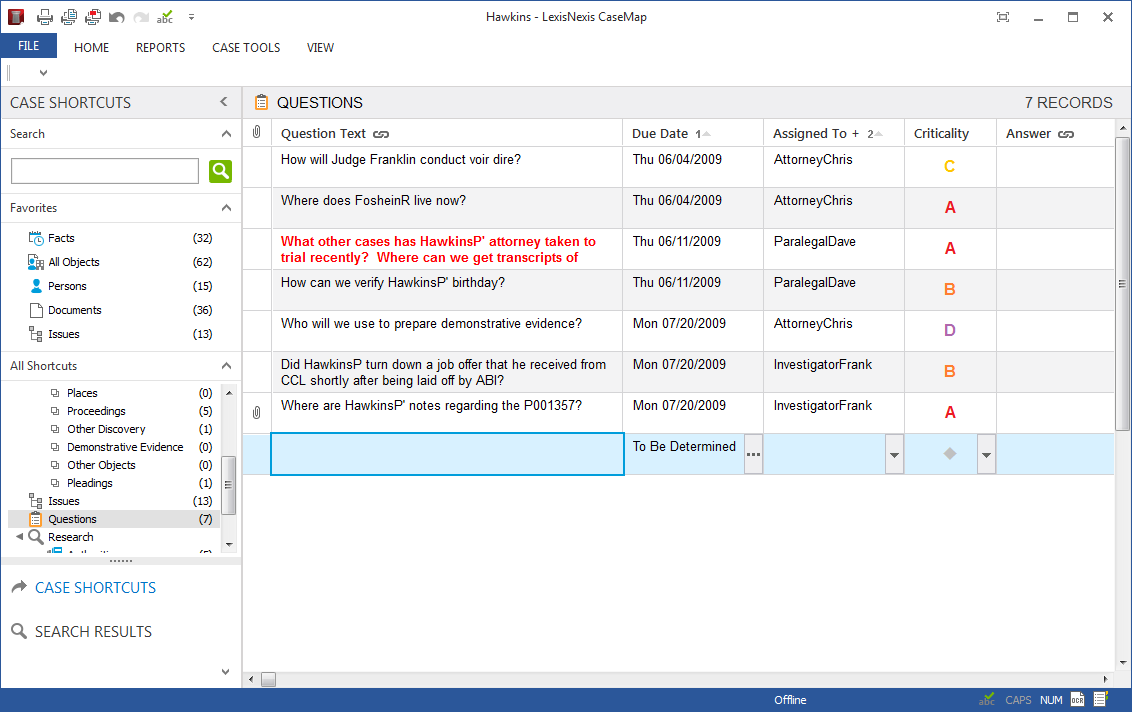Image resolution: width=1132 pixels, height=712 pixels.
Task: Click the spell check icon in top toolbar
Action: click(165, 17)
